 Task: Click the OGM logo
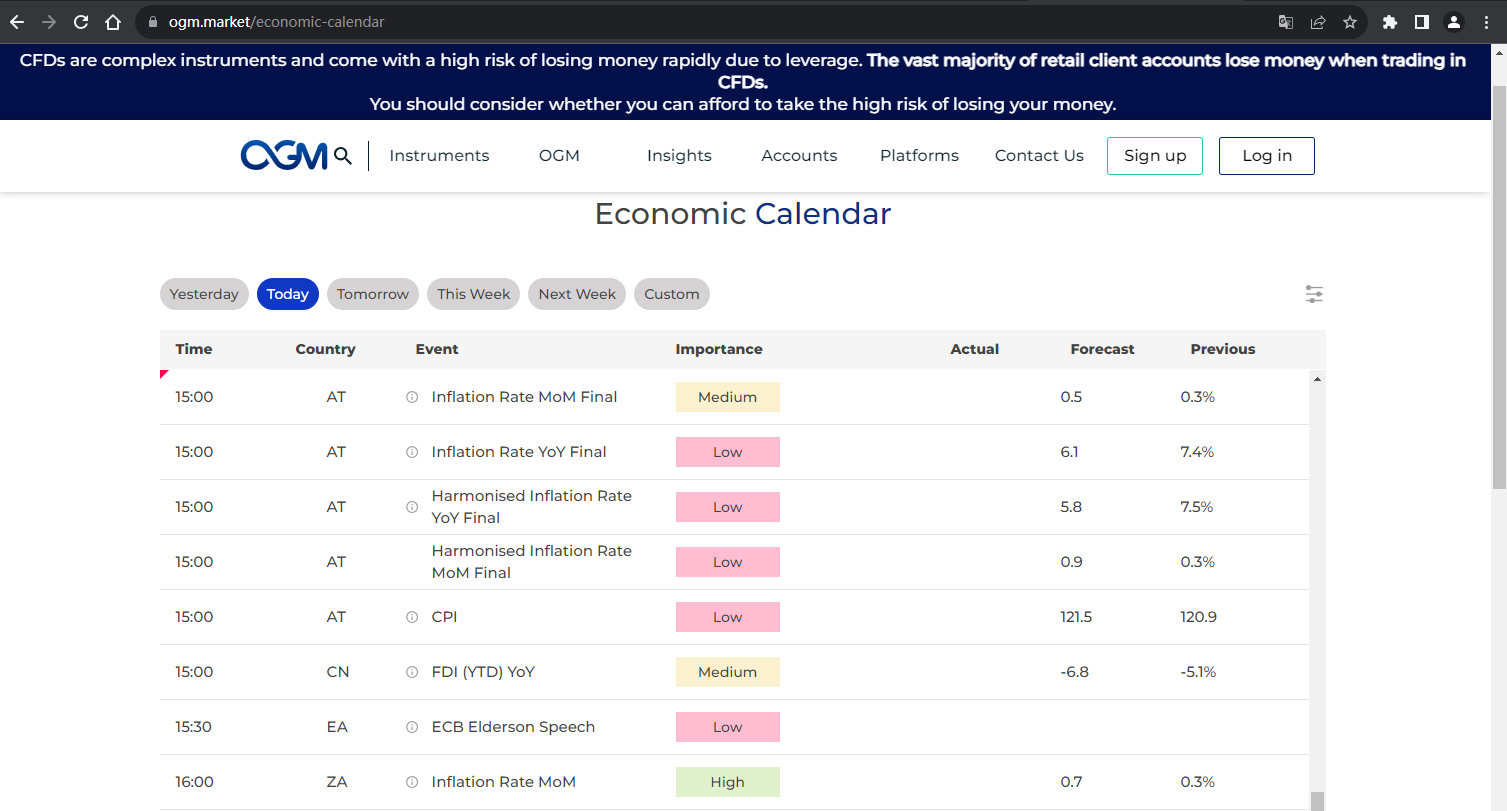click(284, 156)
